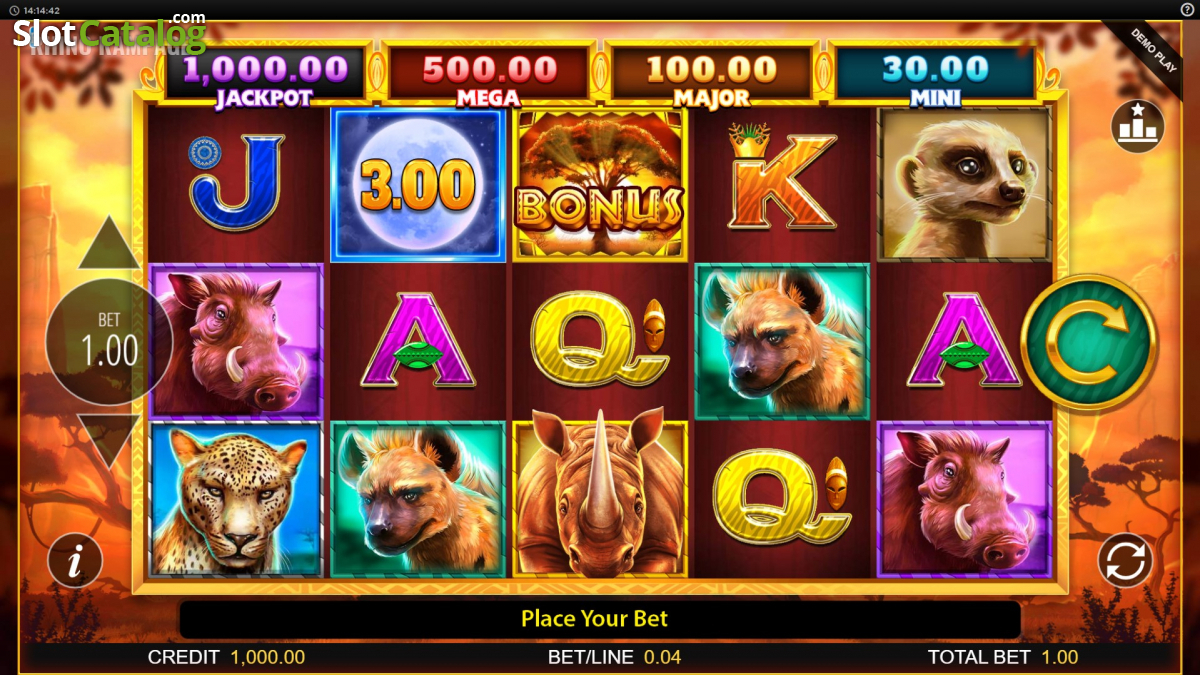The image size is (1200, 675).
Task: Click the SlotCatalog.com logo
Action: [x=110, y=32]
